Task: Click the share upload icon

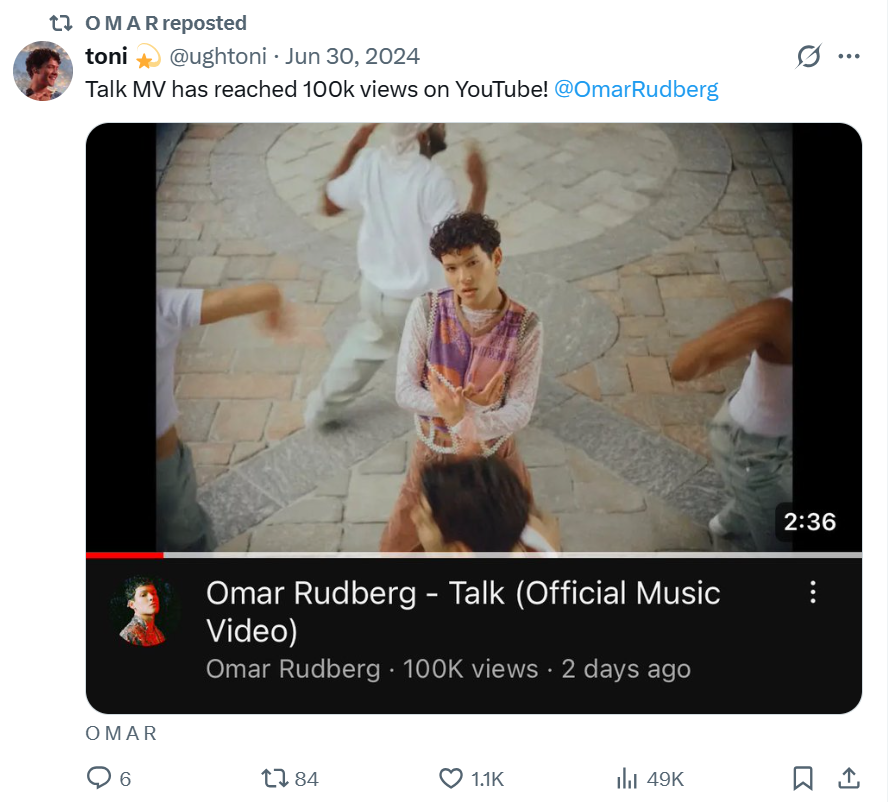Action: pyautogui.click(x=848, y=778)
